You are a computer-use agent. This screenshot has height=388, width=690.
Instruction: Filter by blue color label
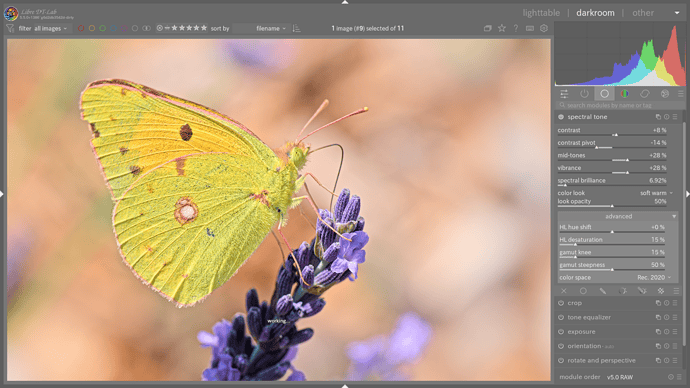point(114,28)
